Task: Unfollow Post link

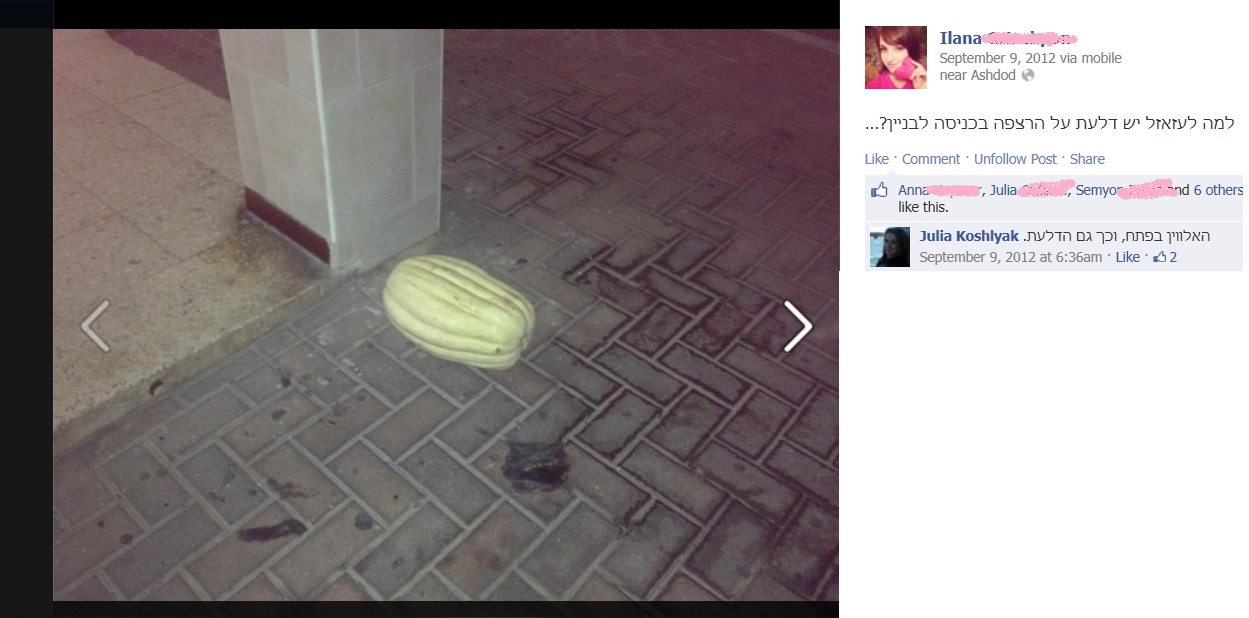Action: (x=1015, y=159)
